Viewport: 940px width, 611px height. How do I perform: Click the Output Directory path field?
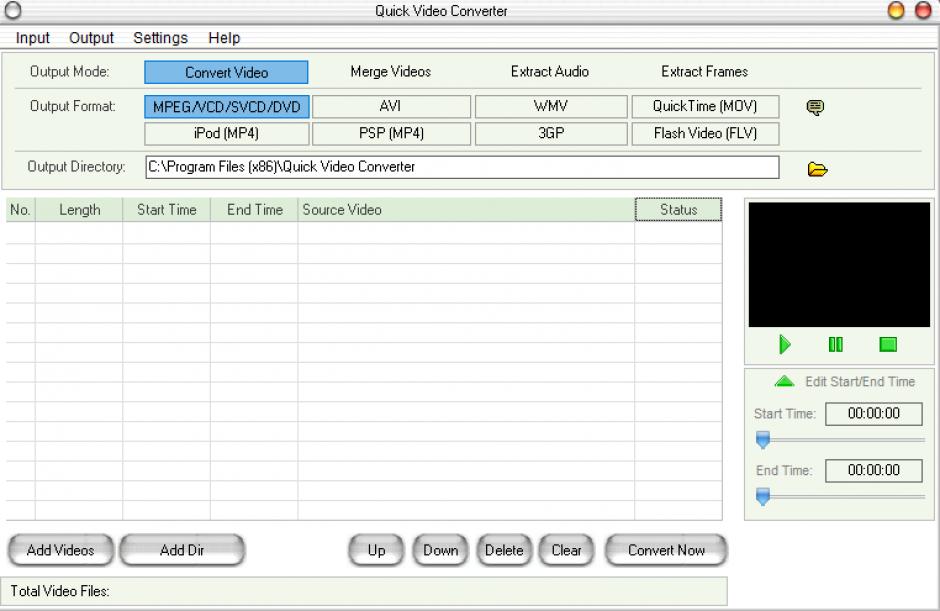[x=461, y=167]
